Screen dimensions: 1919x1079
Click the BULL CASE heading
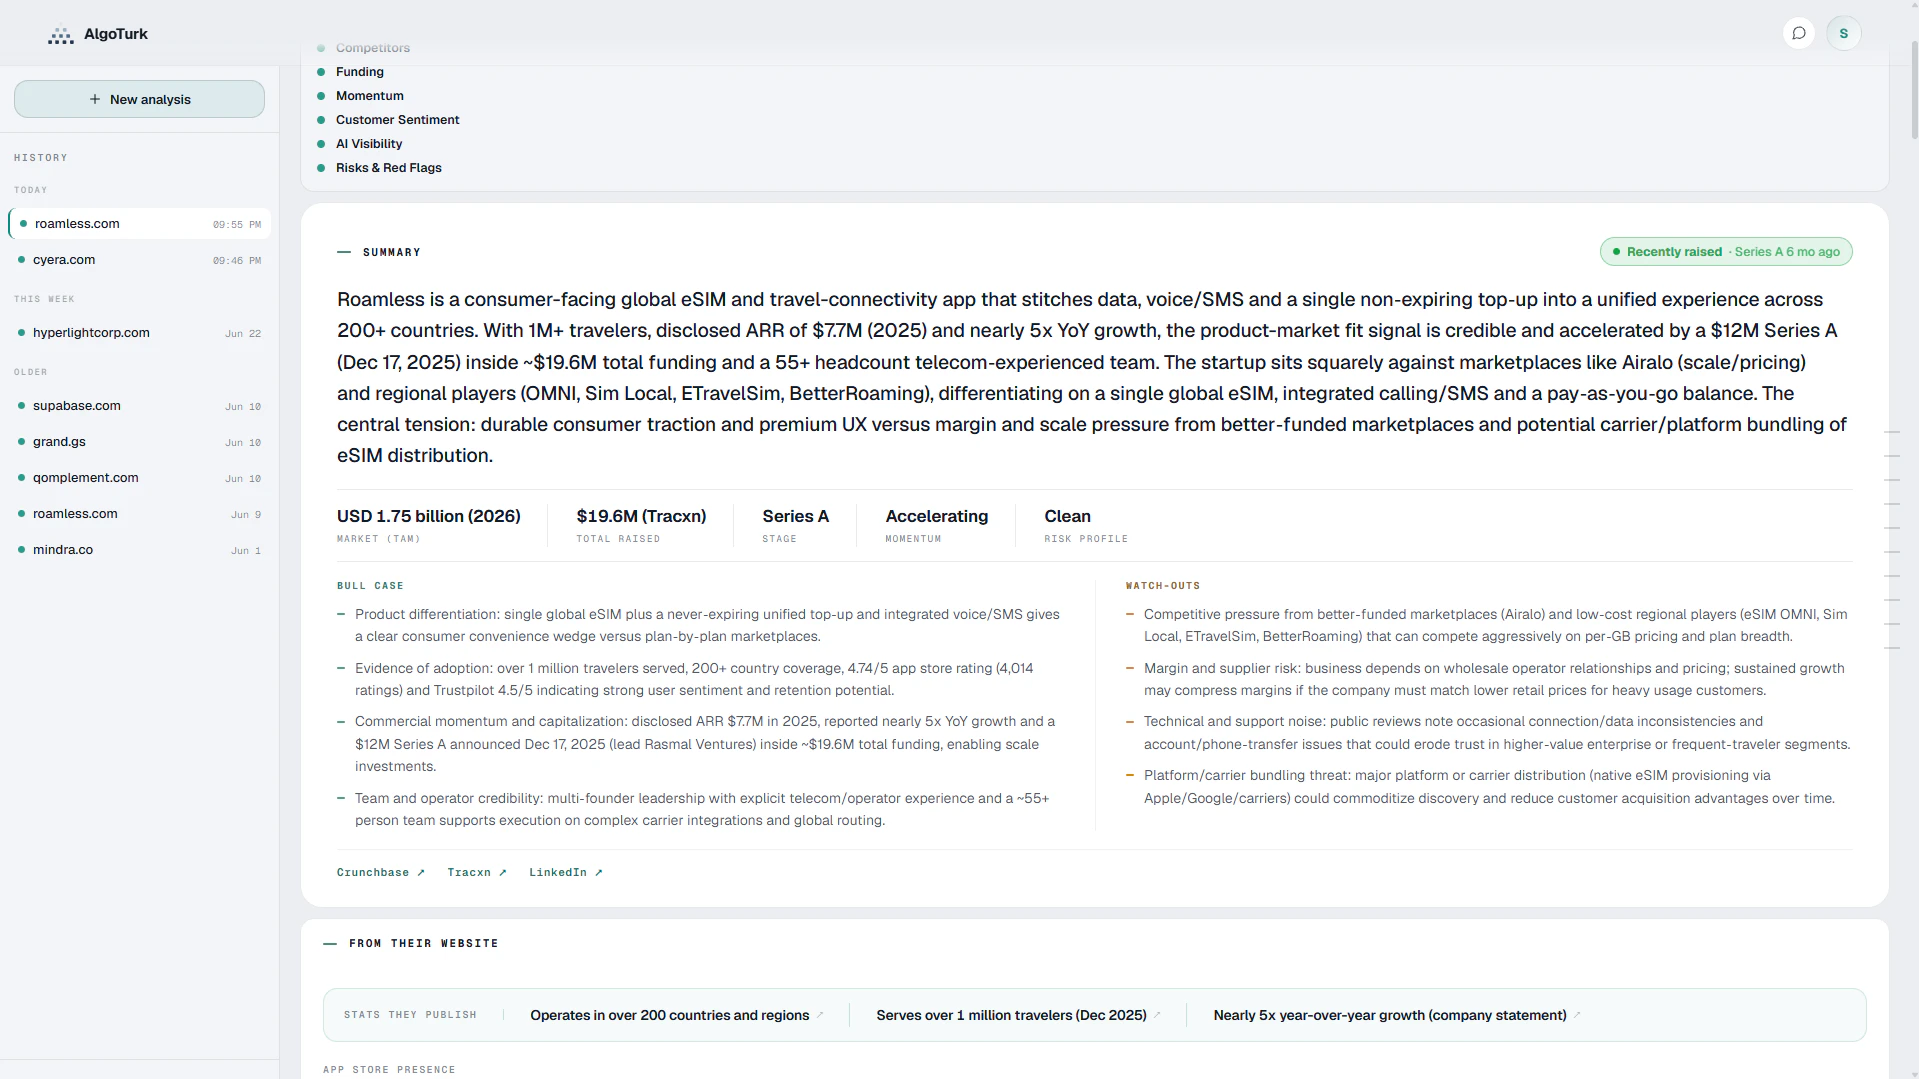(x=370, y=586)
